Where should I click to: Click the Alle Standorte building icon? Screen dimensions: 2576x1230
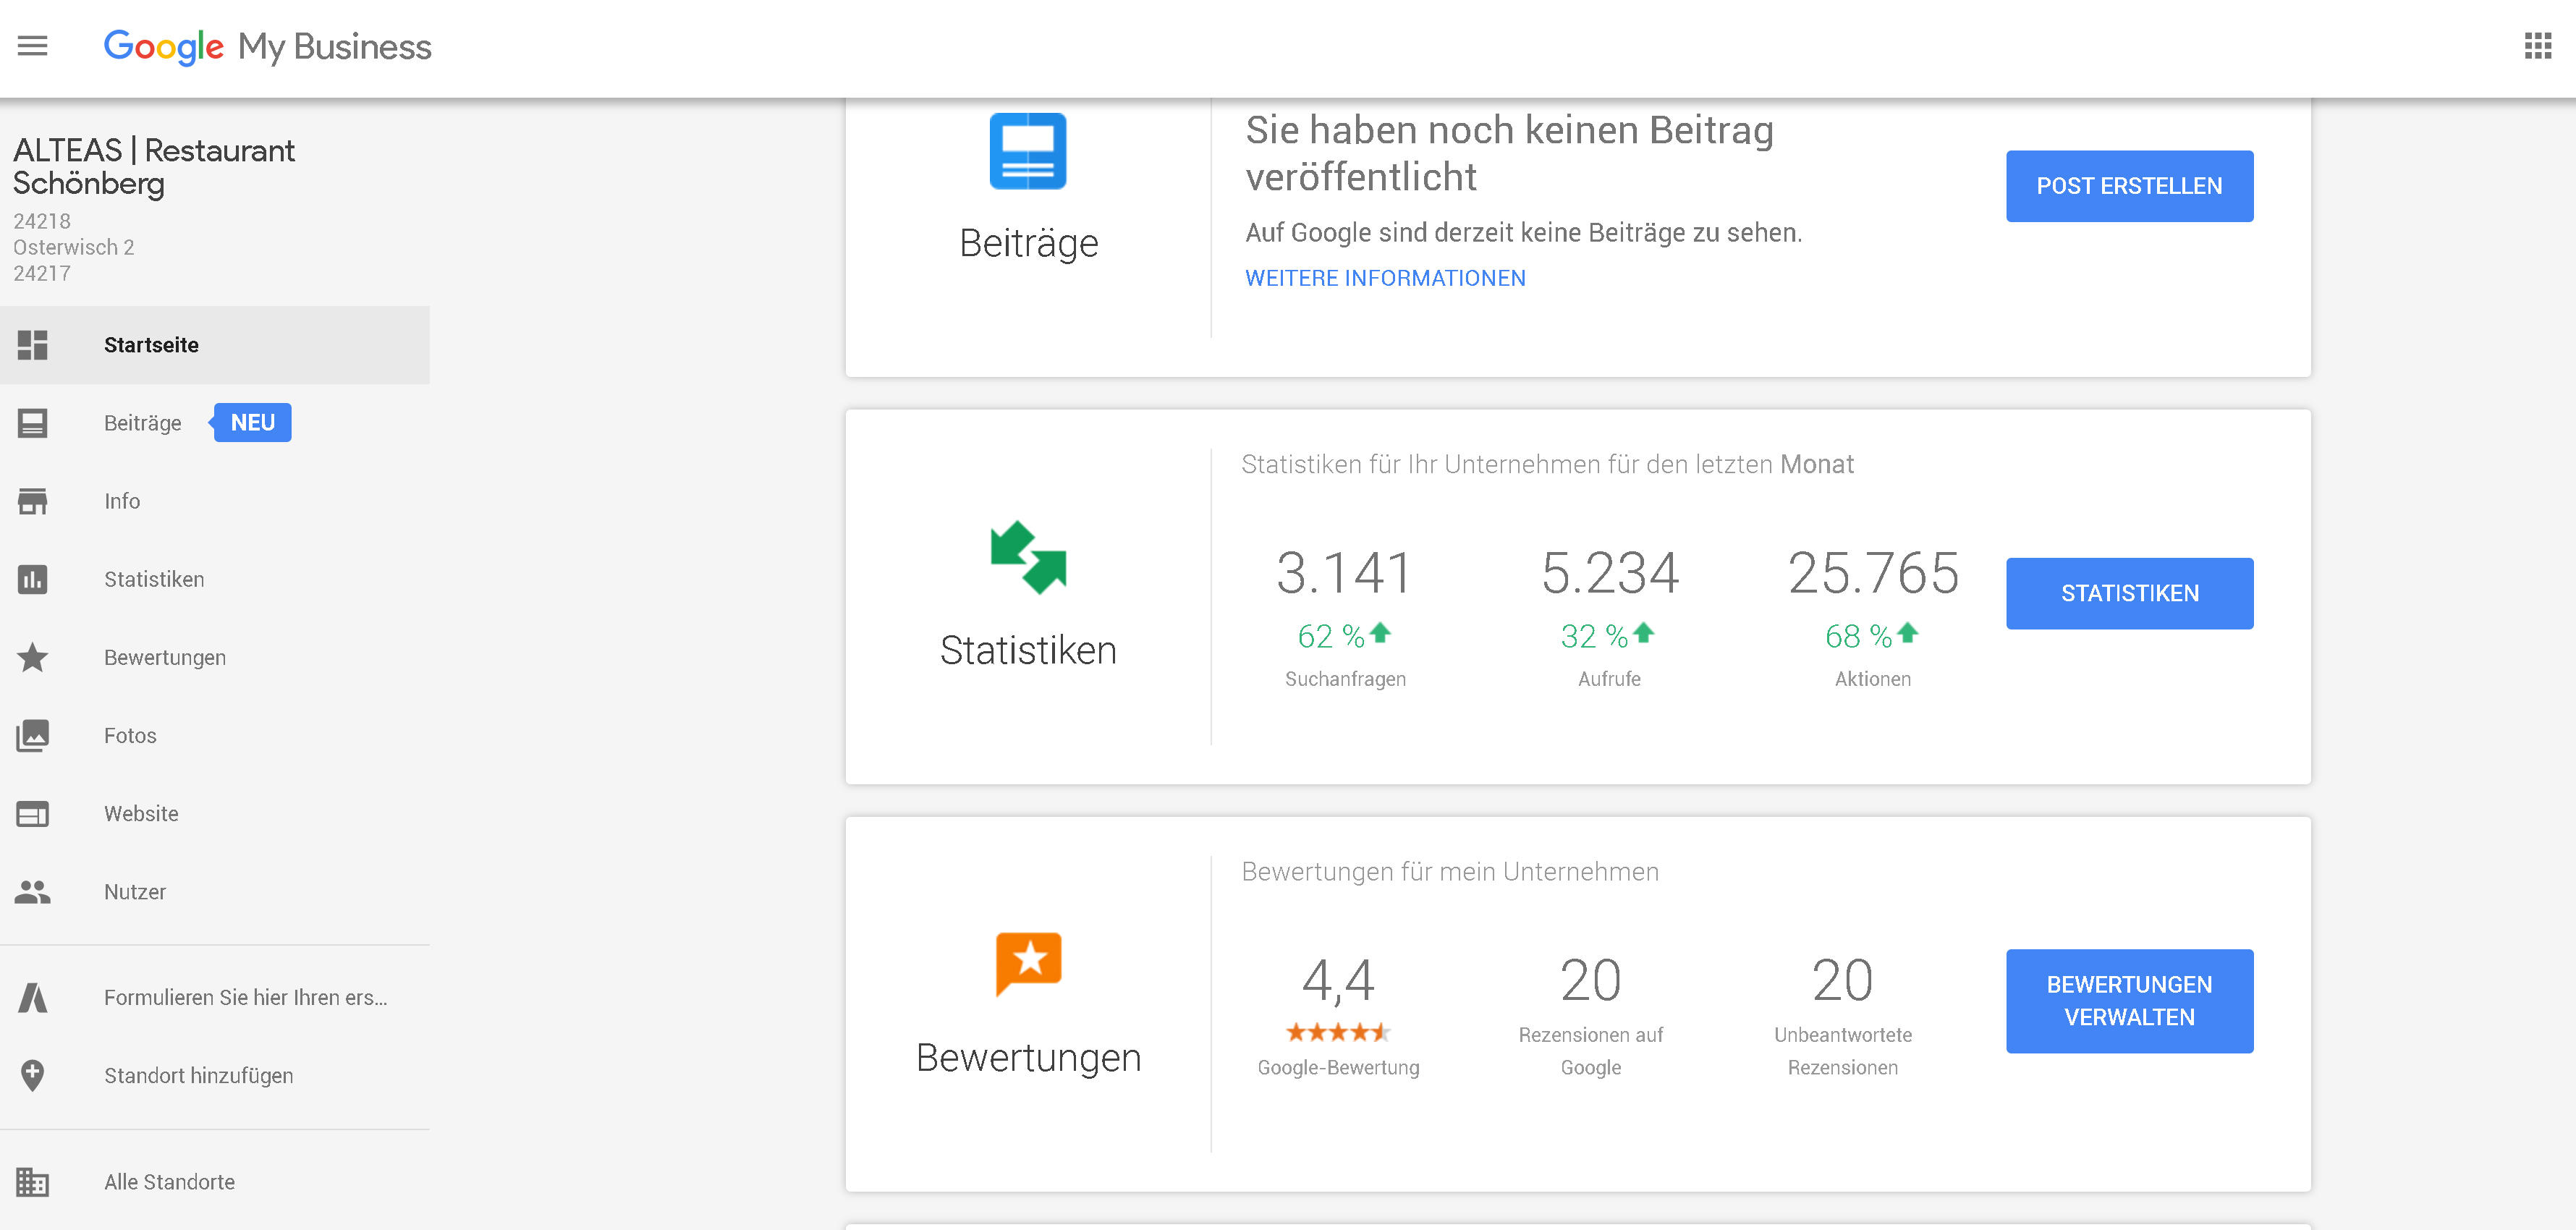[32, 1182]
